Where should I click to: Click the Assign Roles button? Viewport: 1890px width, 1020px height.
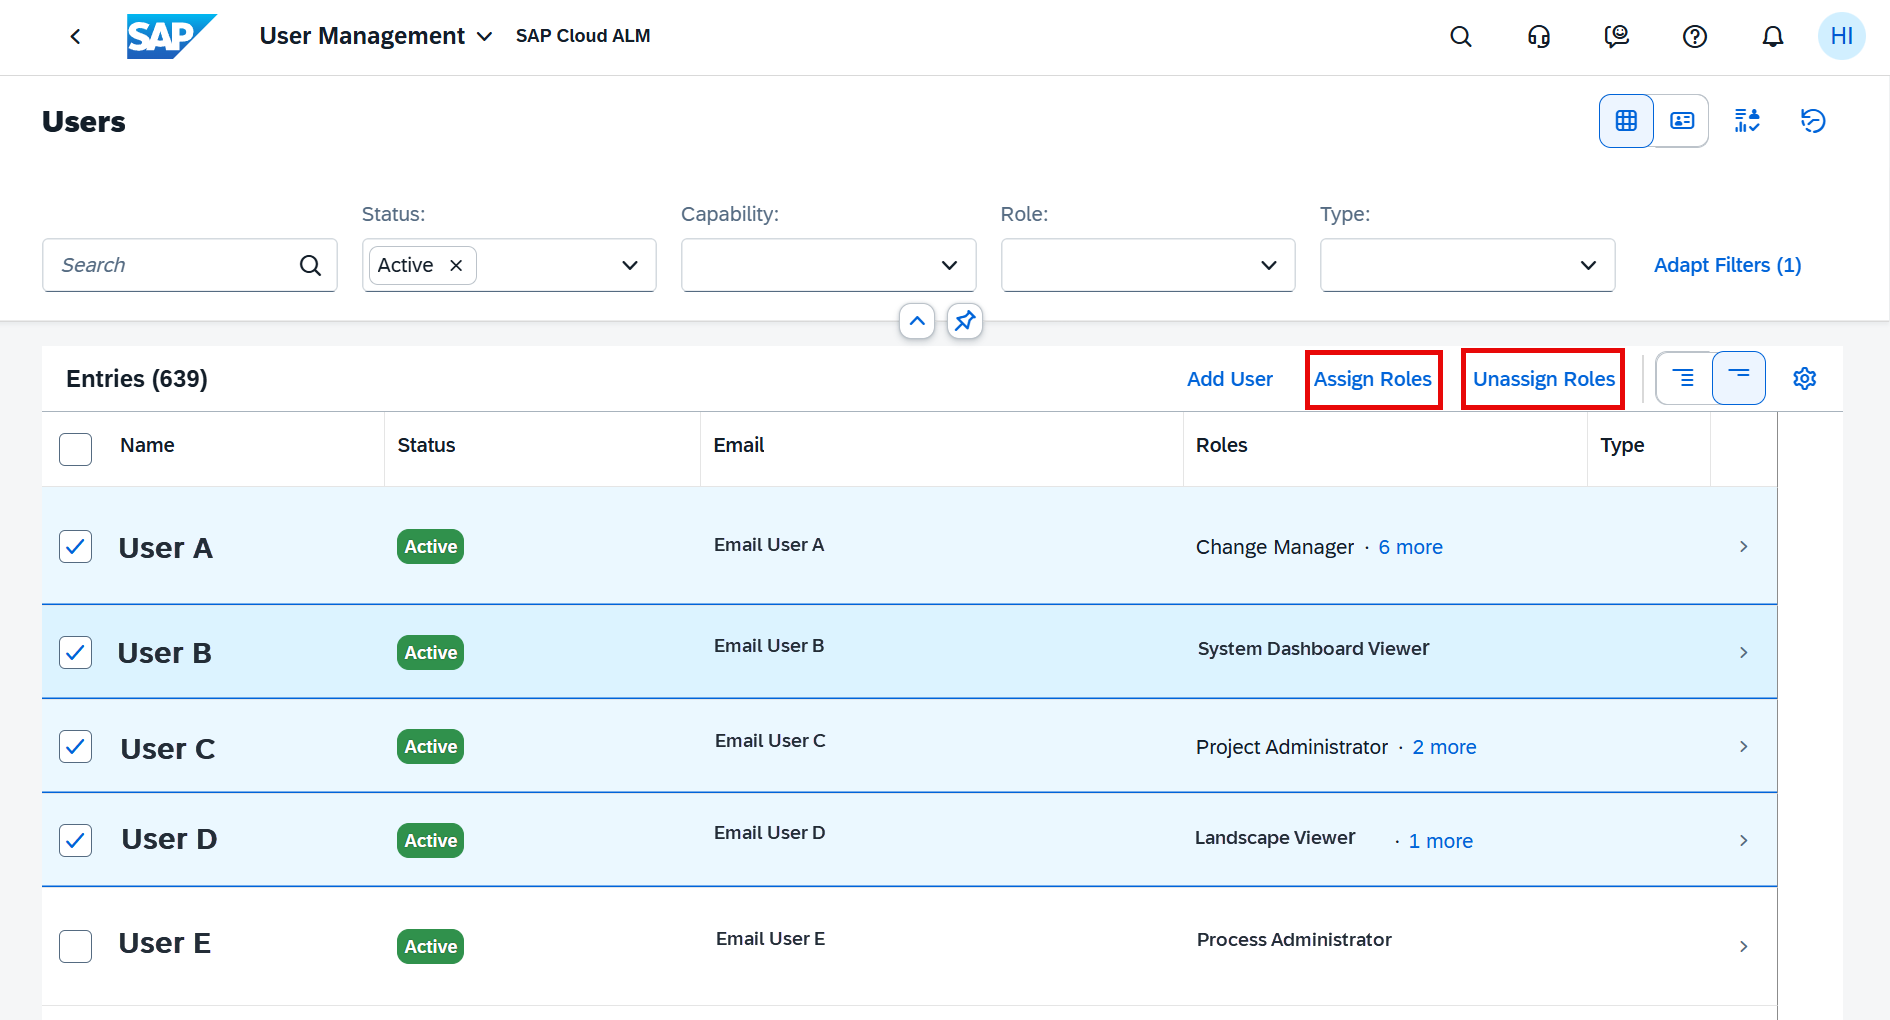(x=1372, y=379)
